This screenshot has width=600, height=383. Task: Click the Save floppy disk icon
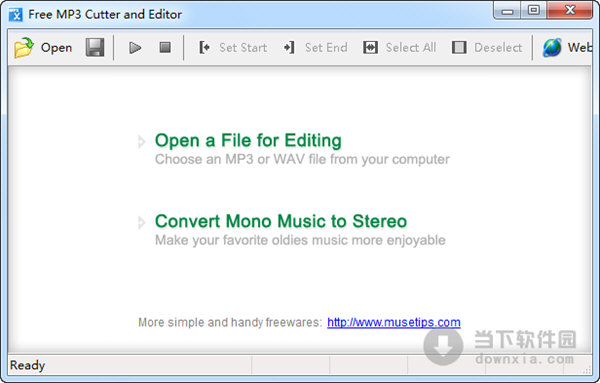tap(95, 47)
